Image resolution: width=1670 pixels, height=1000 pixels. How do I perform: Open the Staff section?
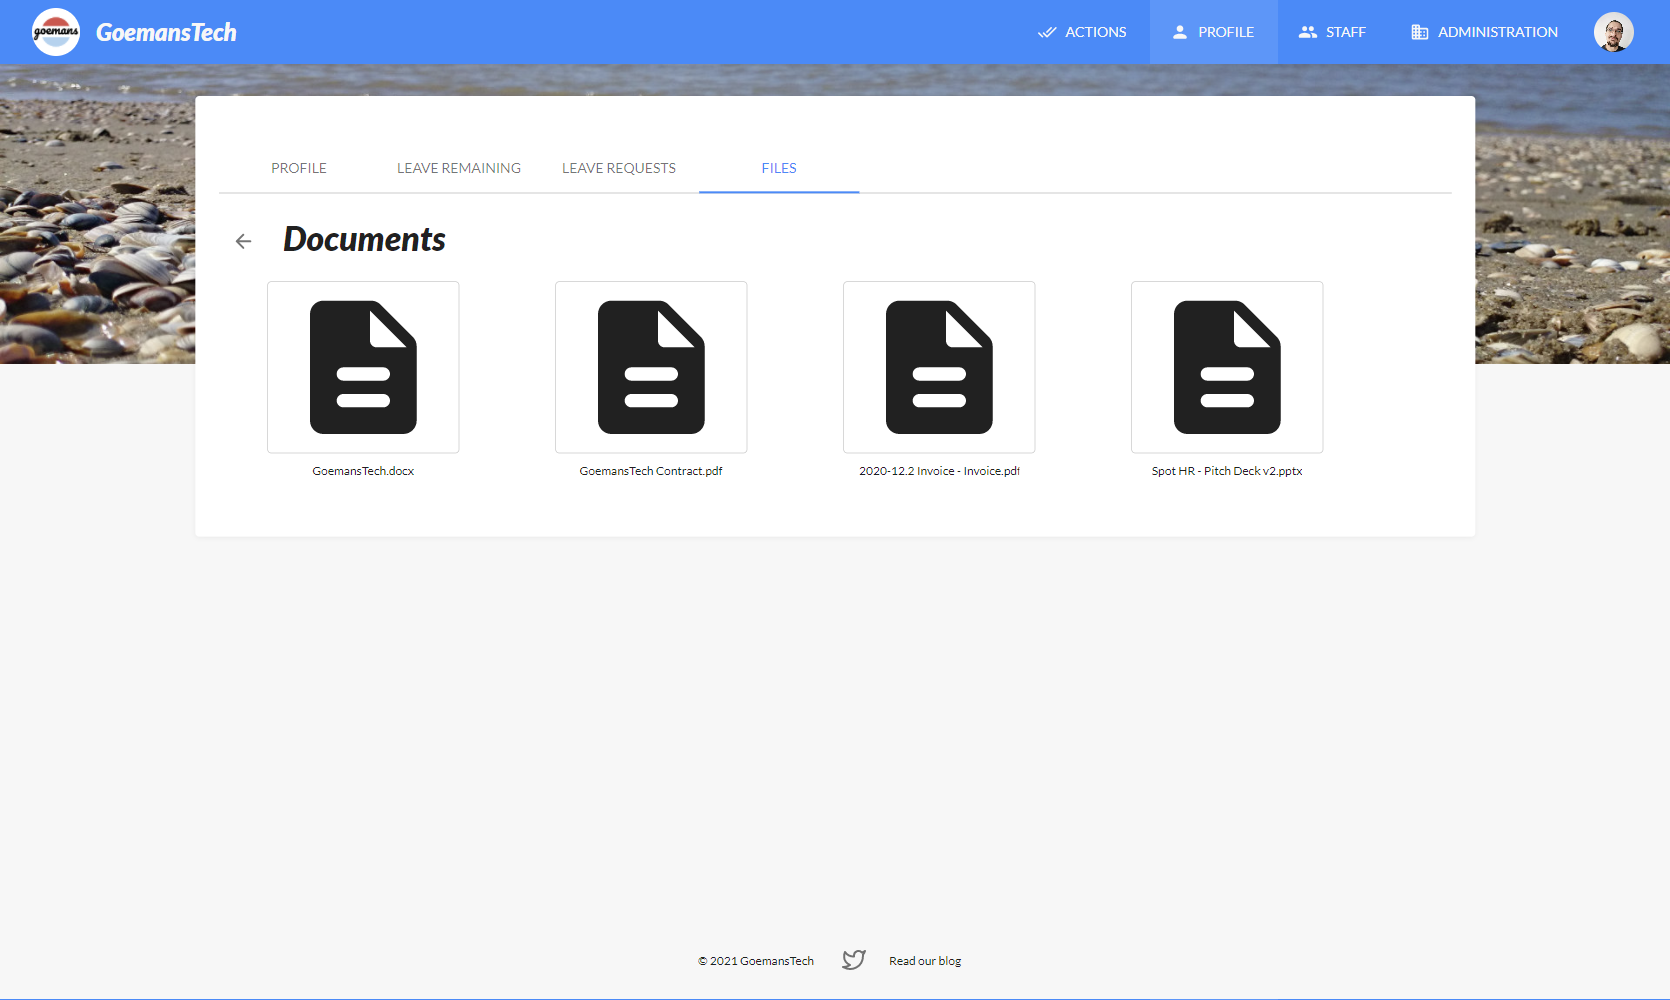(x=1332, y=32)
